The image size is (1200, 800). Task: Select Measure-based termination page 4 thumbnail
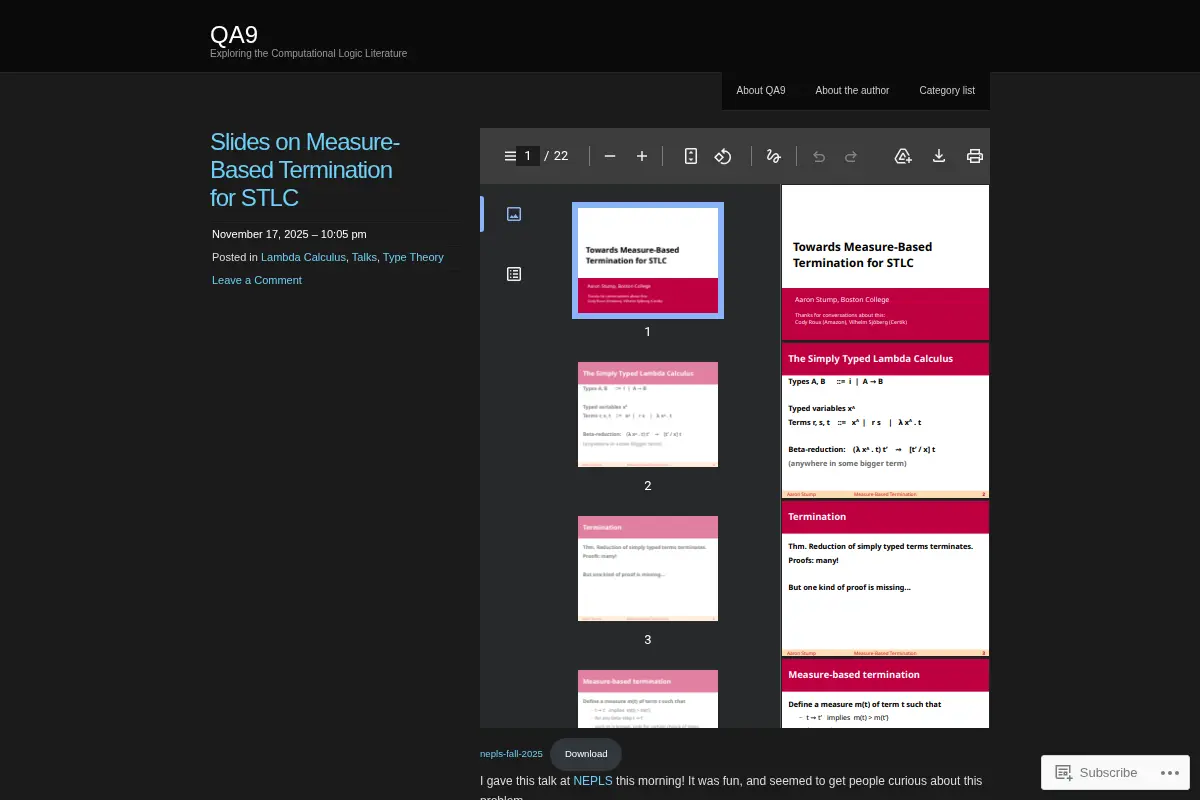coord(648,699)
